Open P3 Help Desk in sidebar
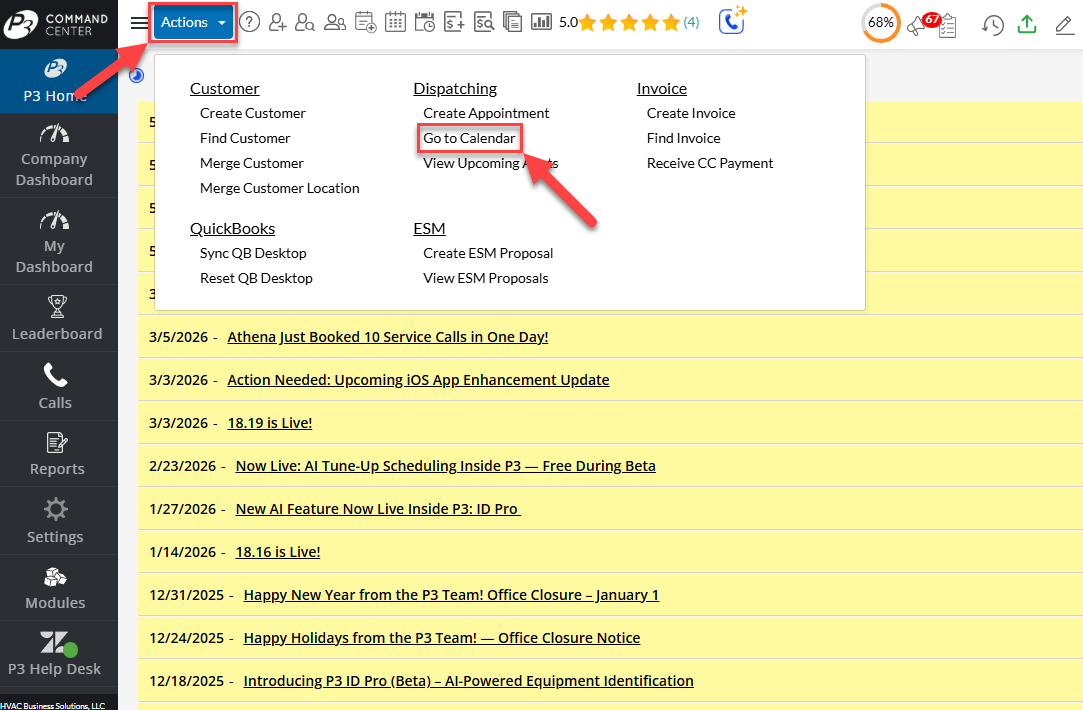The height and width of the screenshot is (710, 1083). [x=59, y=653]
